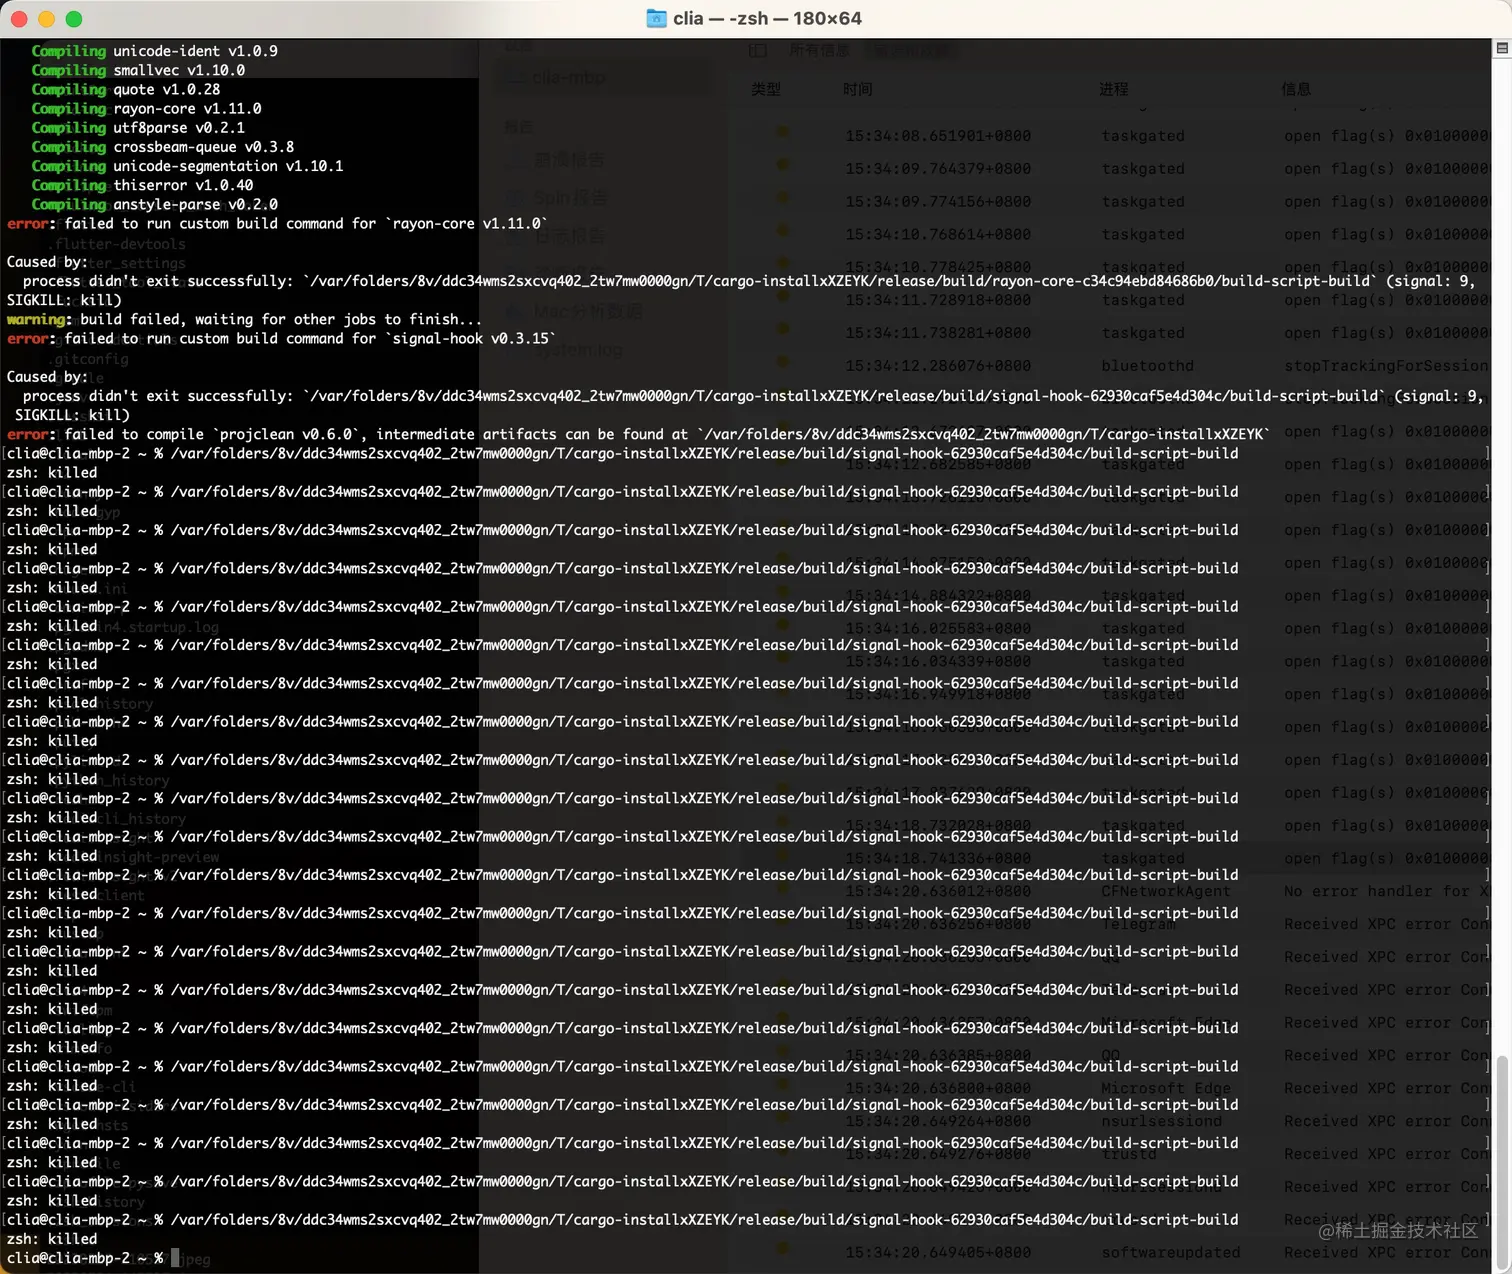Click '时间' column header in Console behind
The height and width of the screenshot is (1274, 1512).
pos(857,89)
